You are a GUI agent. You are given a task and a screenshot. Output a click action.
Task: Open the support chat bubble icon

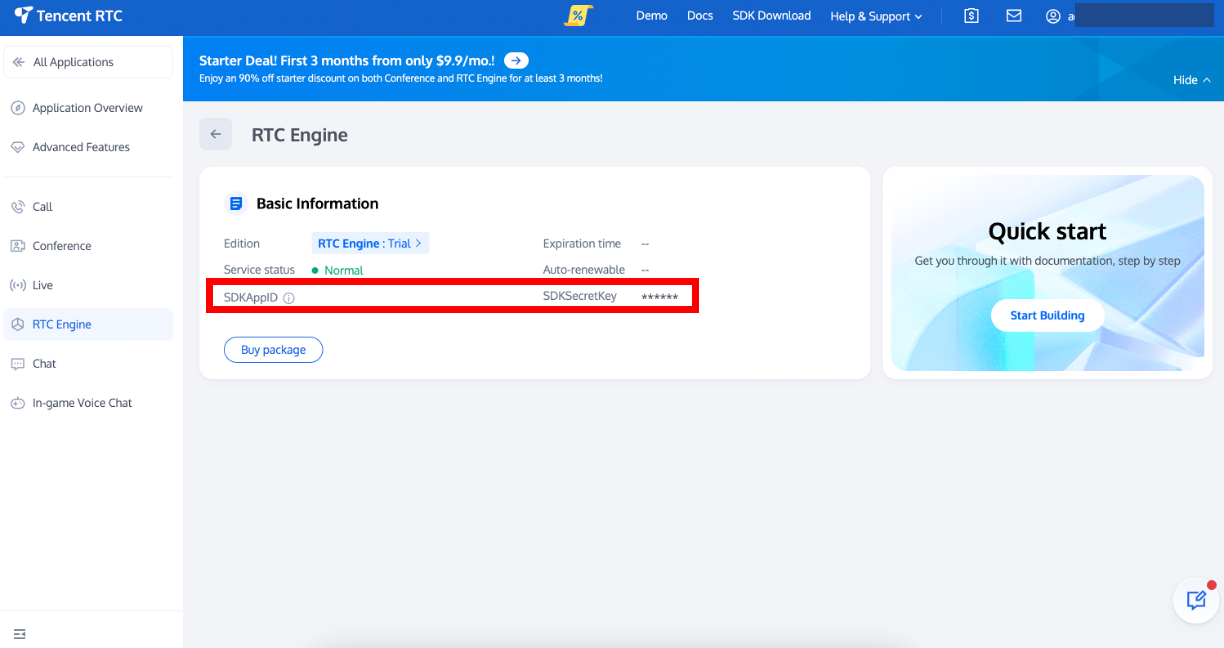point(1196,600)
